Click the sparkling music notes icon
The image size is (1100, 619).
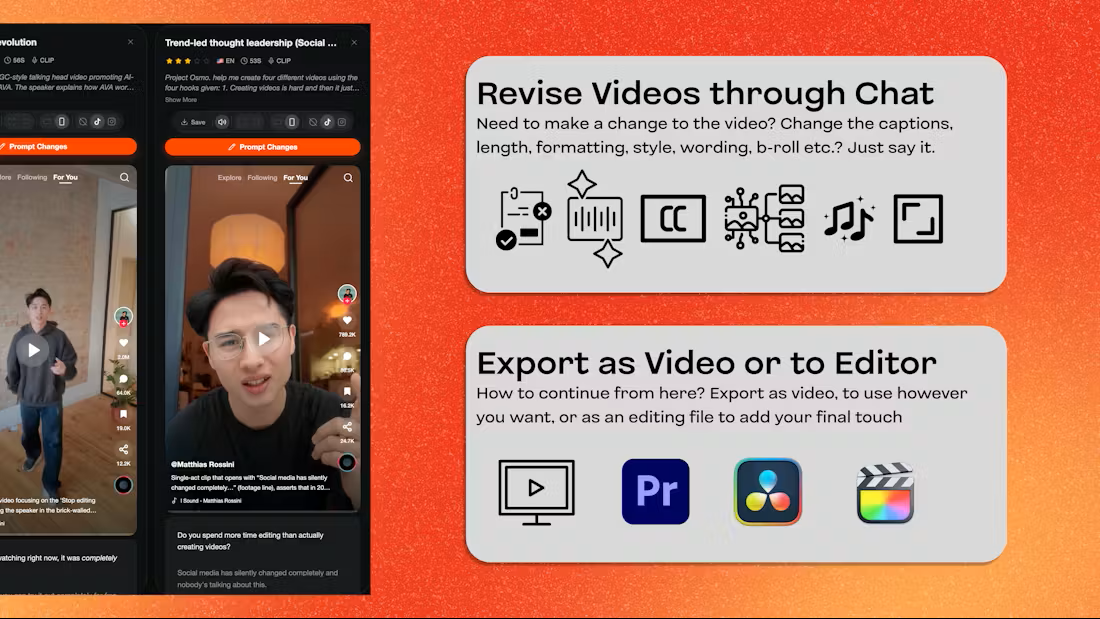(850, 219)
